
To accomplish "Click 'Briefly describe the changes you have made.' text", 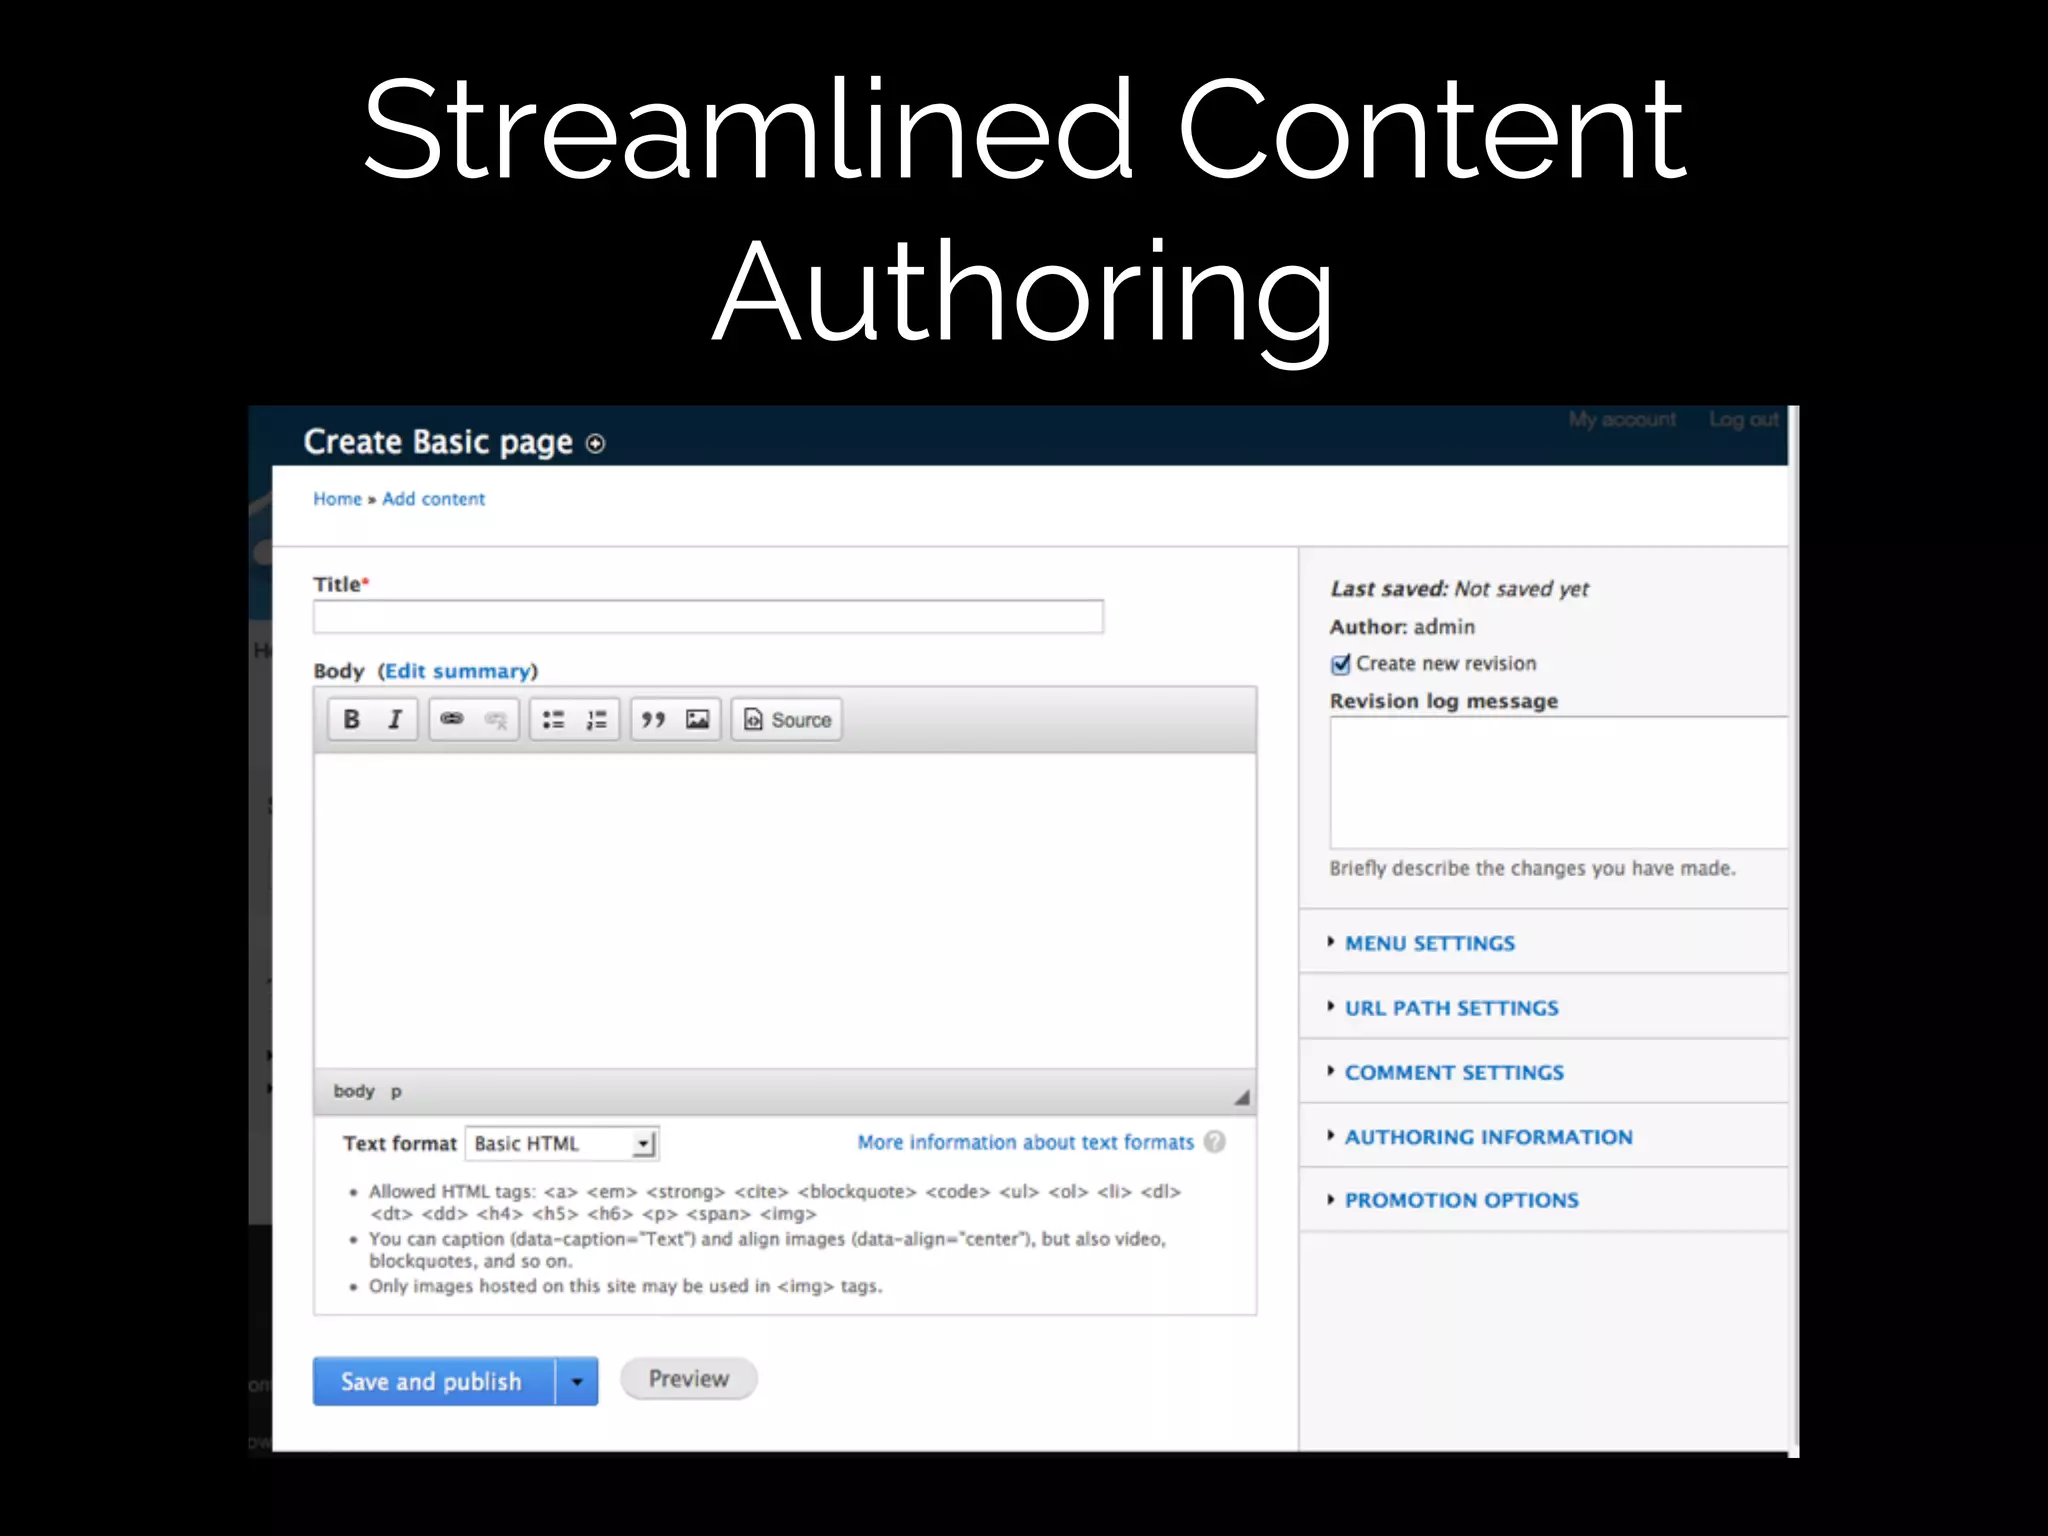I will tap(1532, 868).
